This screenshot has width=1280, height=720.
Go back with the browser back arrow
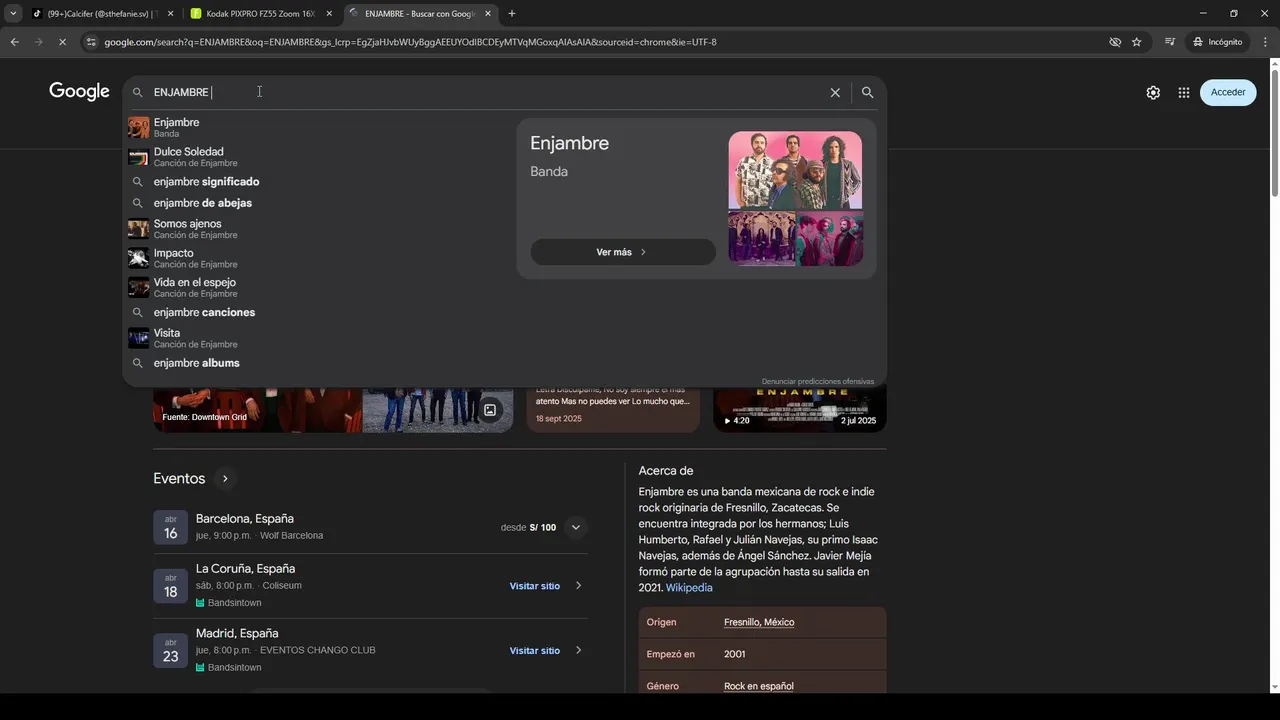(x=14, y=42)
